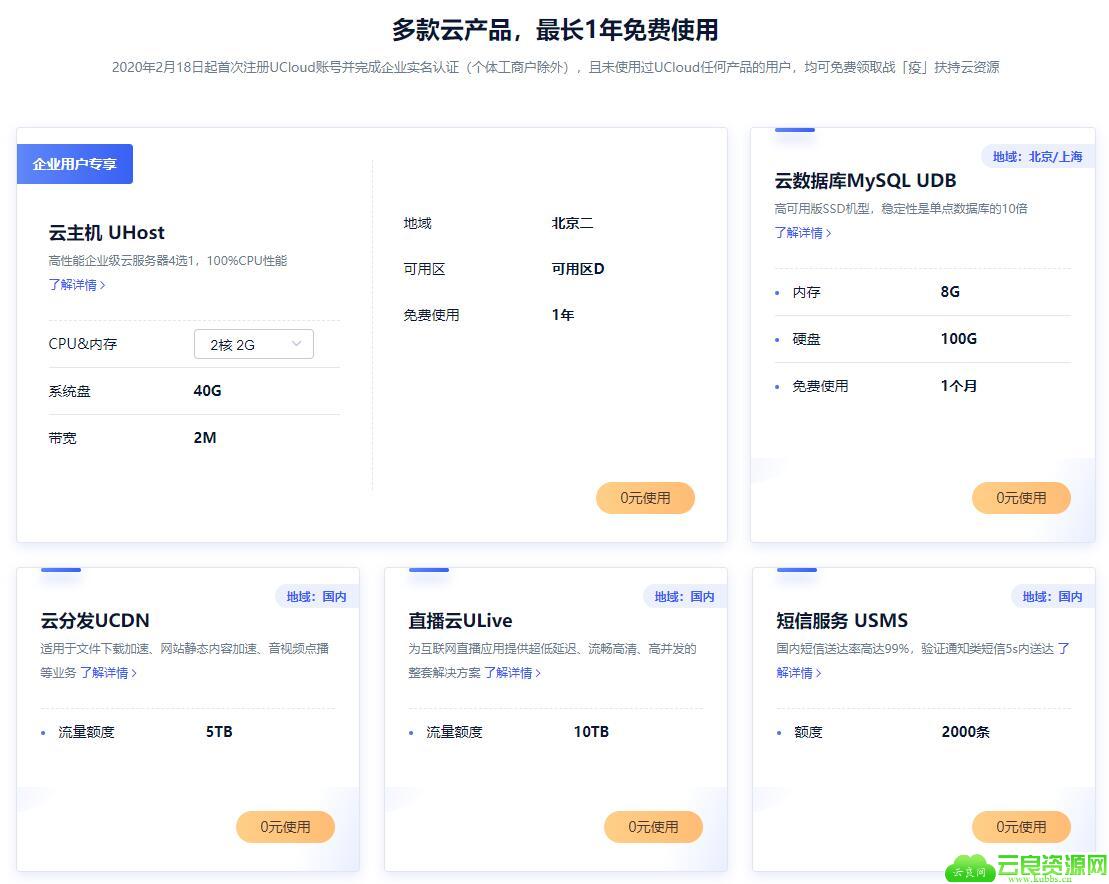Click the 企业用户专享 badge
The height and width of the screenshot is (884, 1109).
(75, 164)
